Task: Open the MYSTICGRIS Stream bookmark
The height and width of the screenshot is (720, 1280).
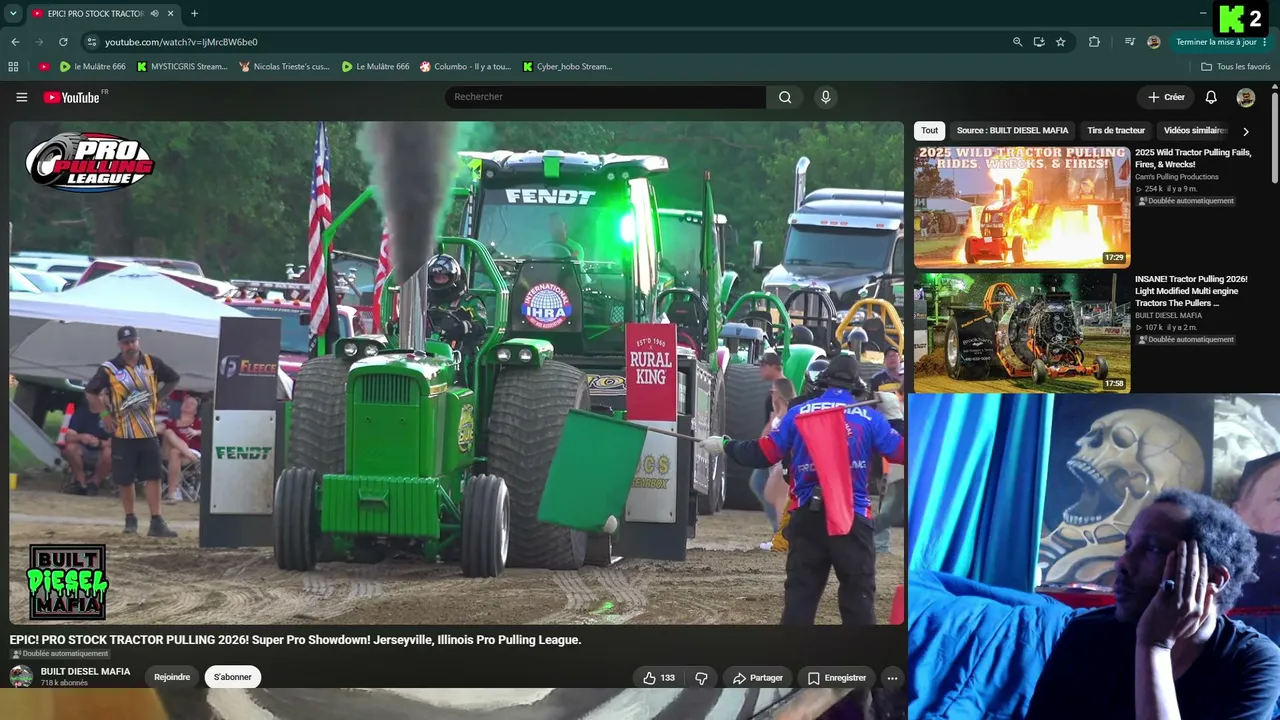Action: click(182, 67)
